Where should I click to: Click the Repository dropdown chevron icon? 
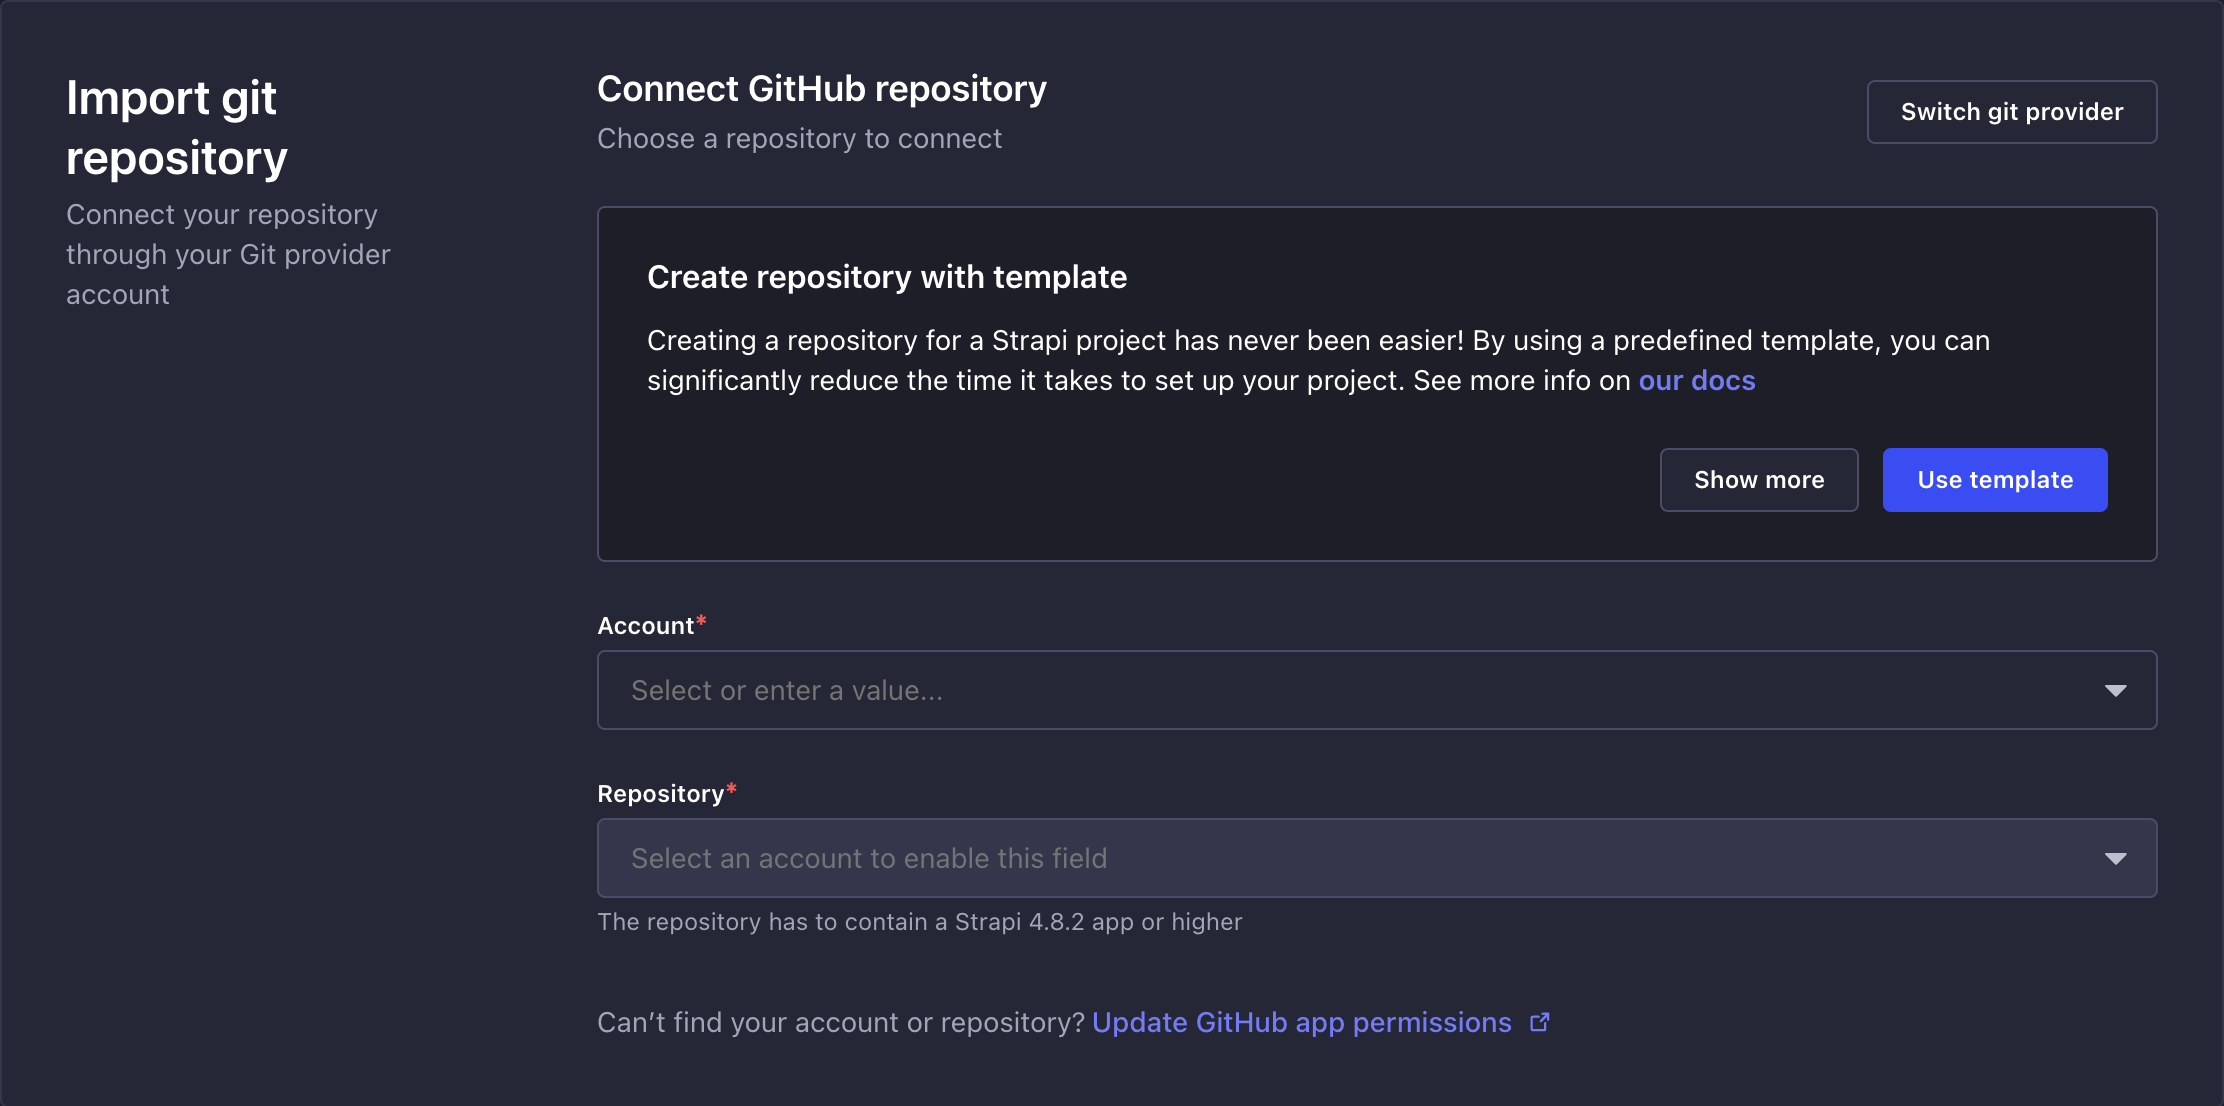coord(2117,857)
